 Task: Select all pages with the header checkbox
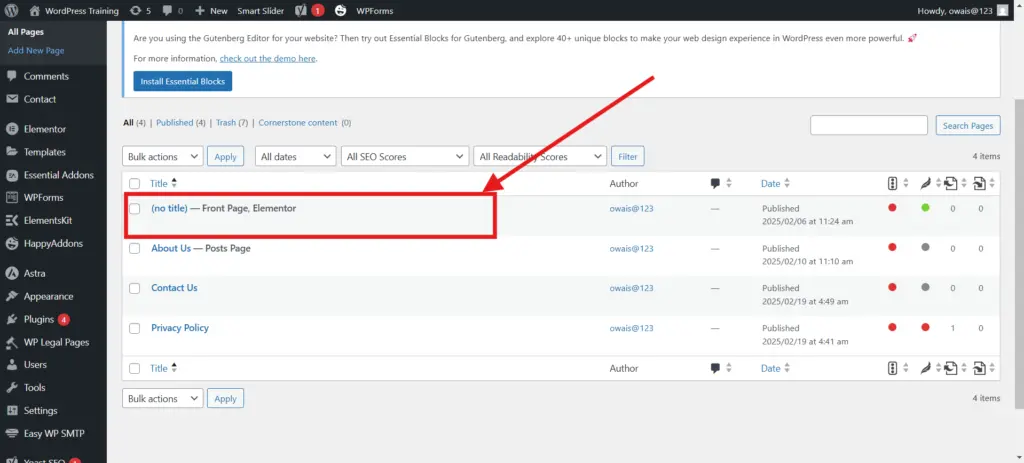[x=135, y=184]
